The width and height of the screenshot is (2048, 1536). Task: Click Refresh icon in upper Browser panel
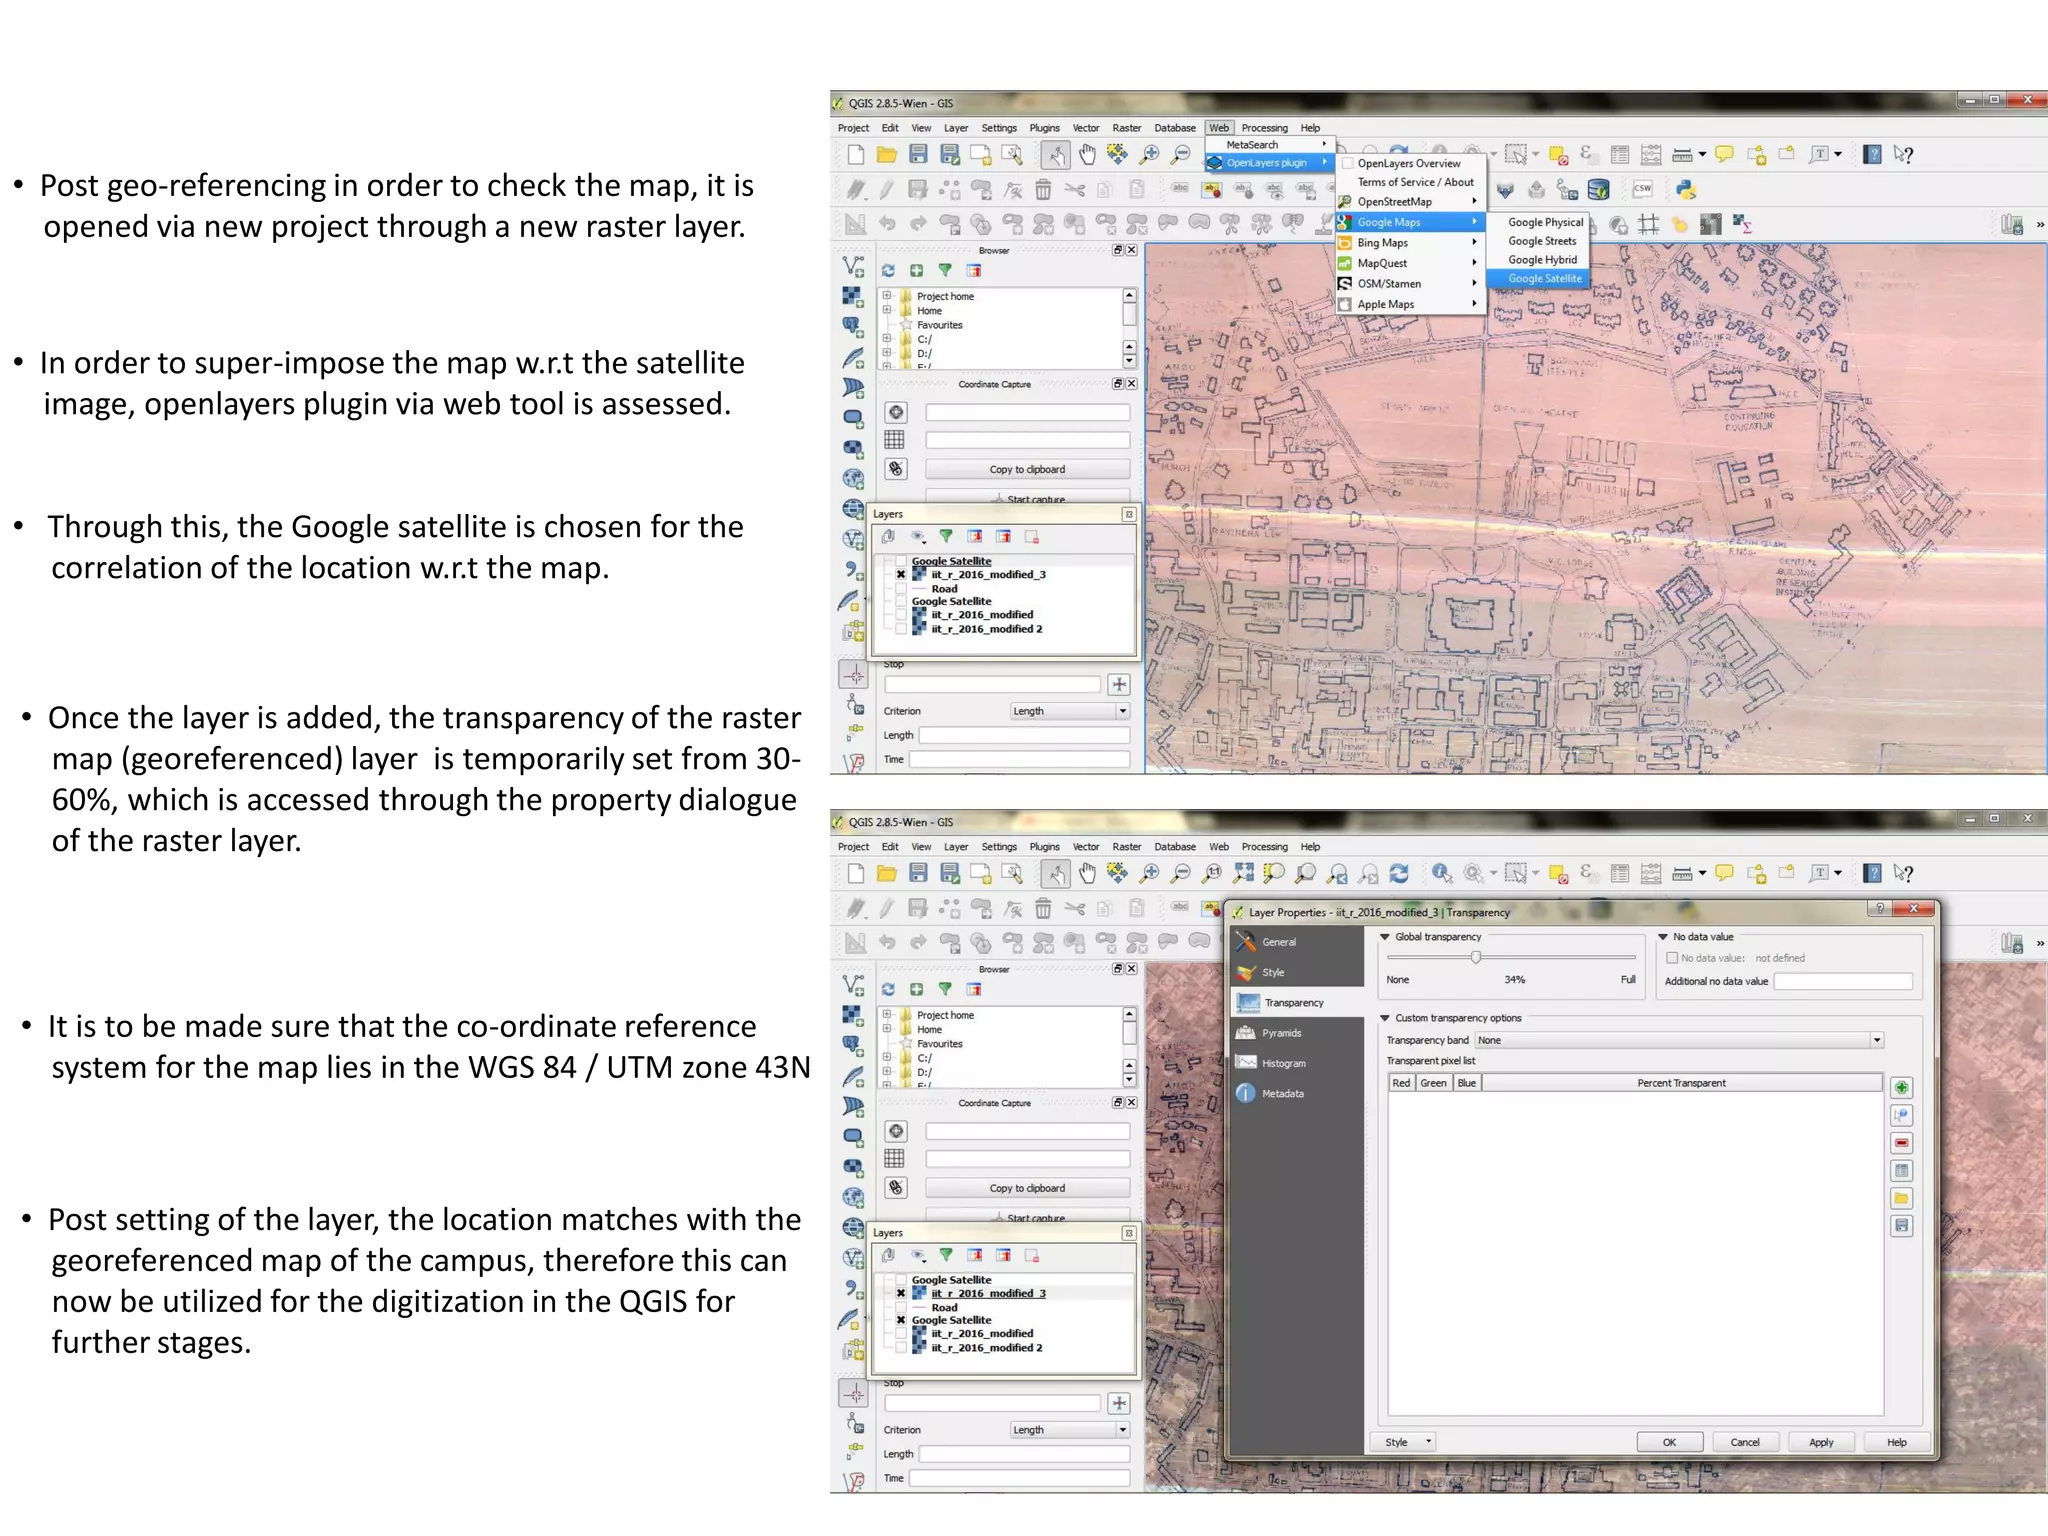click(888, 270)
